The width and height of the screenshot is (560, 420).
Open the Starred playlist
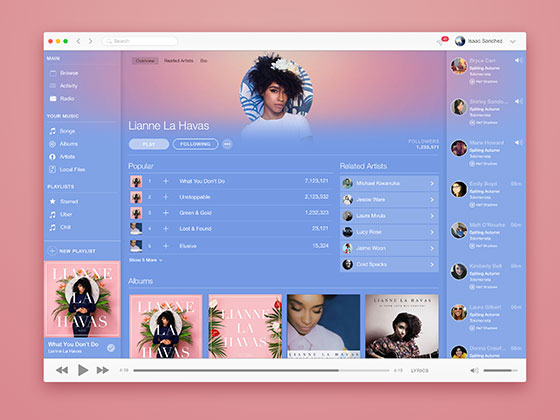pos(64,201)
